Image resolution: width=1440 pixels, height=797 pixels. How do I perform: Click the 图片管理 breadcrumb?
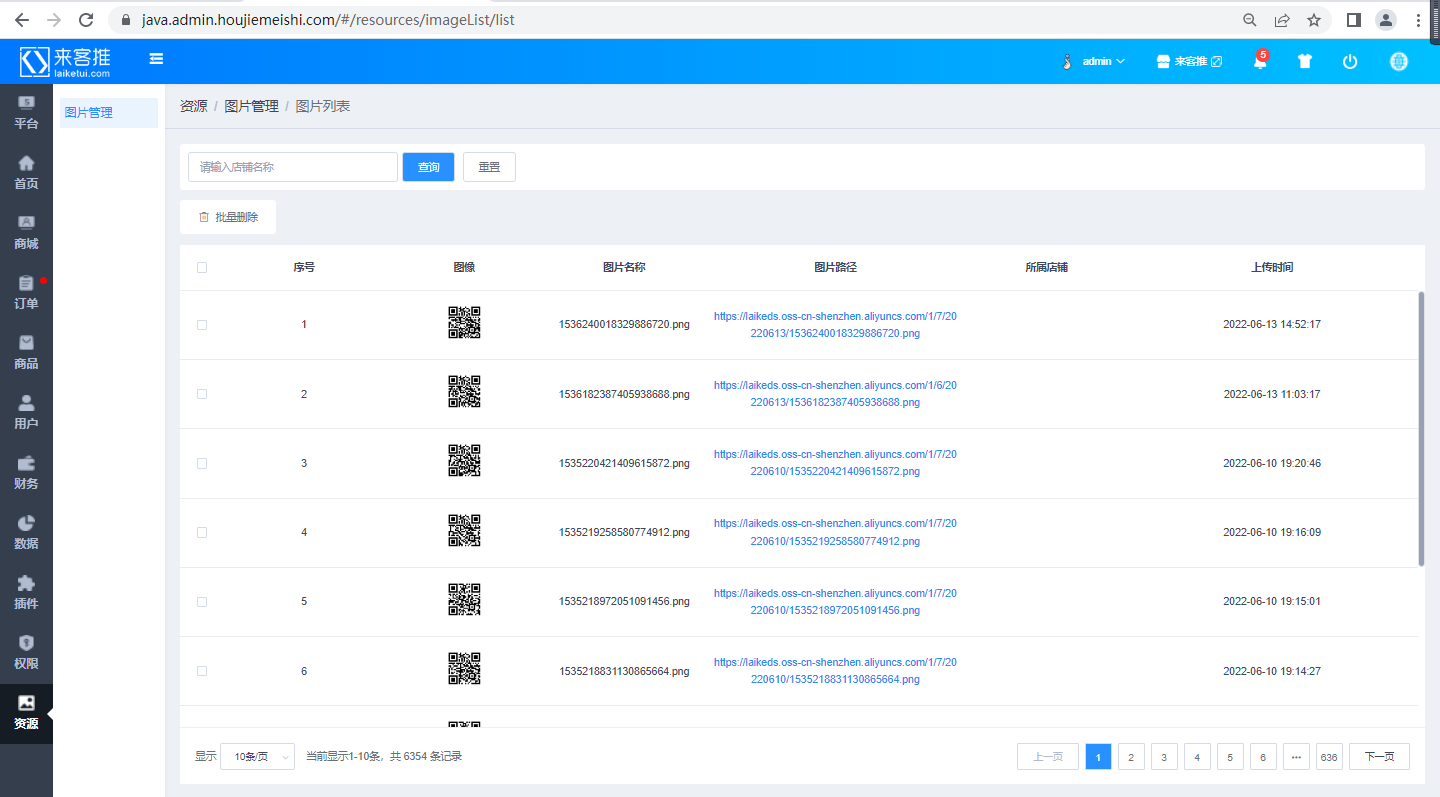251,106
